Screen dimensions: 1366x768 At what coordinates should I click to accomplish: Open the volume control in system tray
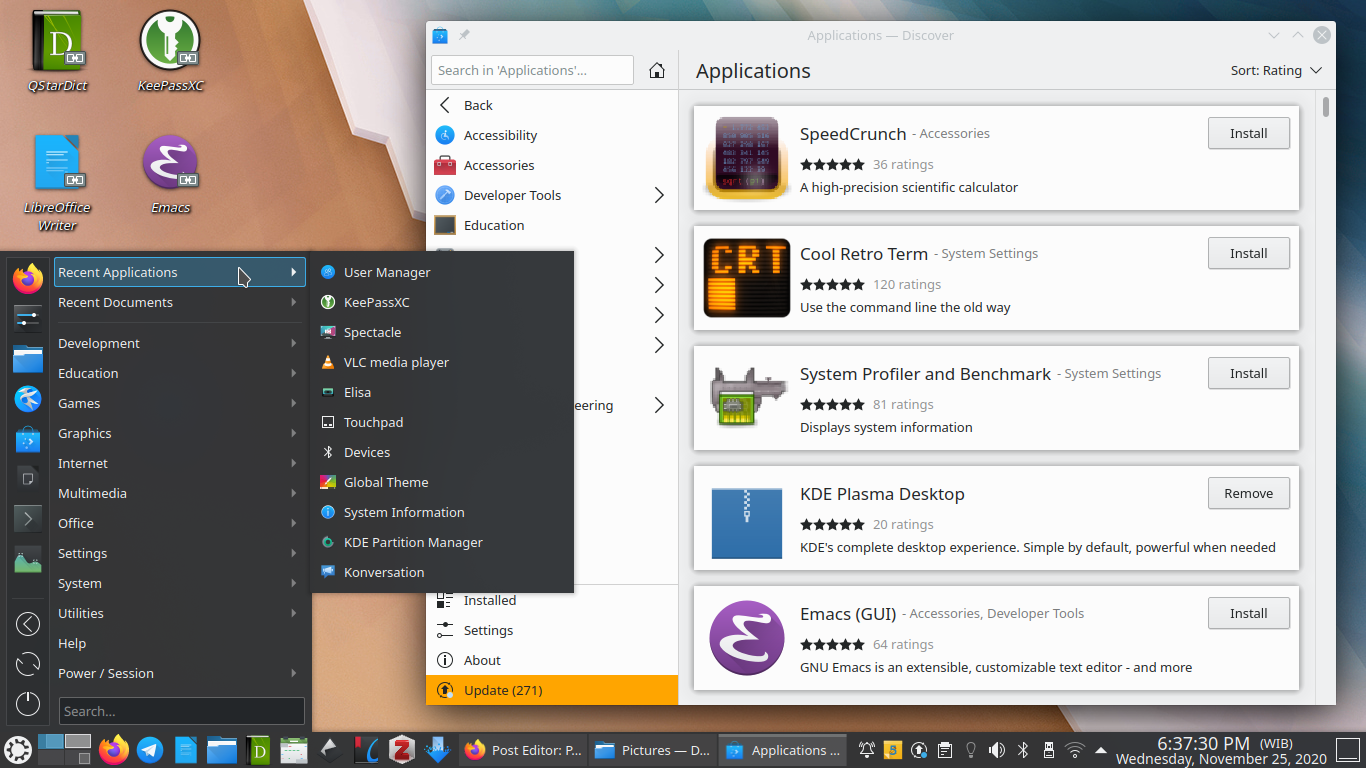996,750
